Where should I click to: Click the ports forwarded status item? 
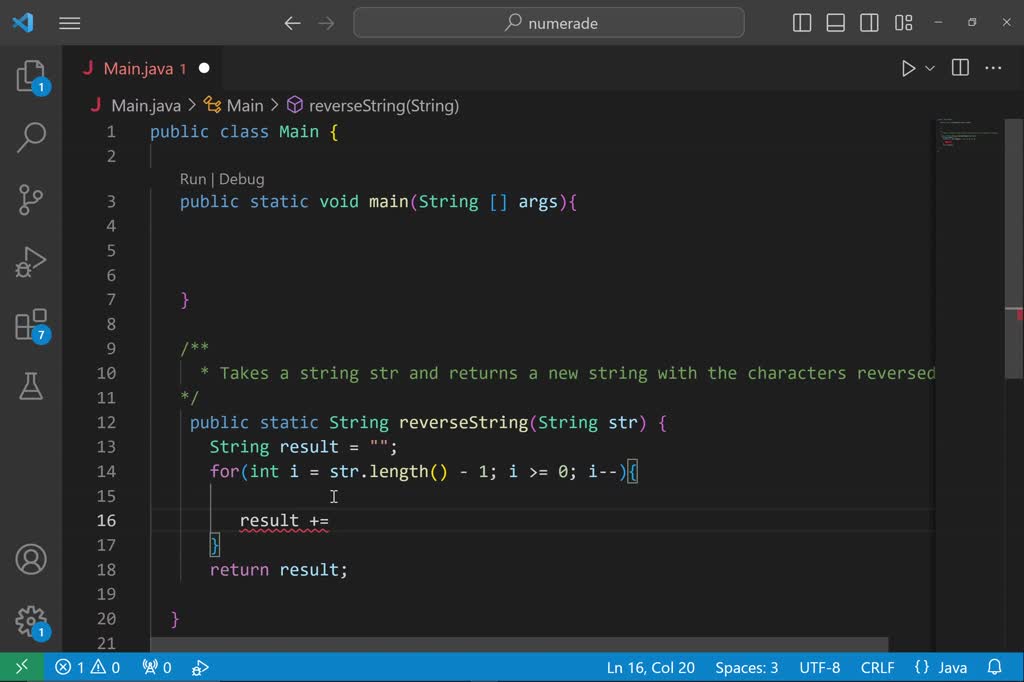coord(157,667)
